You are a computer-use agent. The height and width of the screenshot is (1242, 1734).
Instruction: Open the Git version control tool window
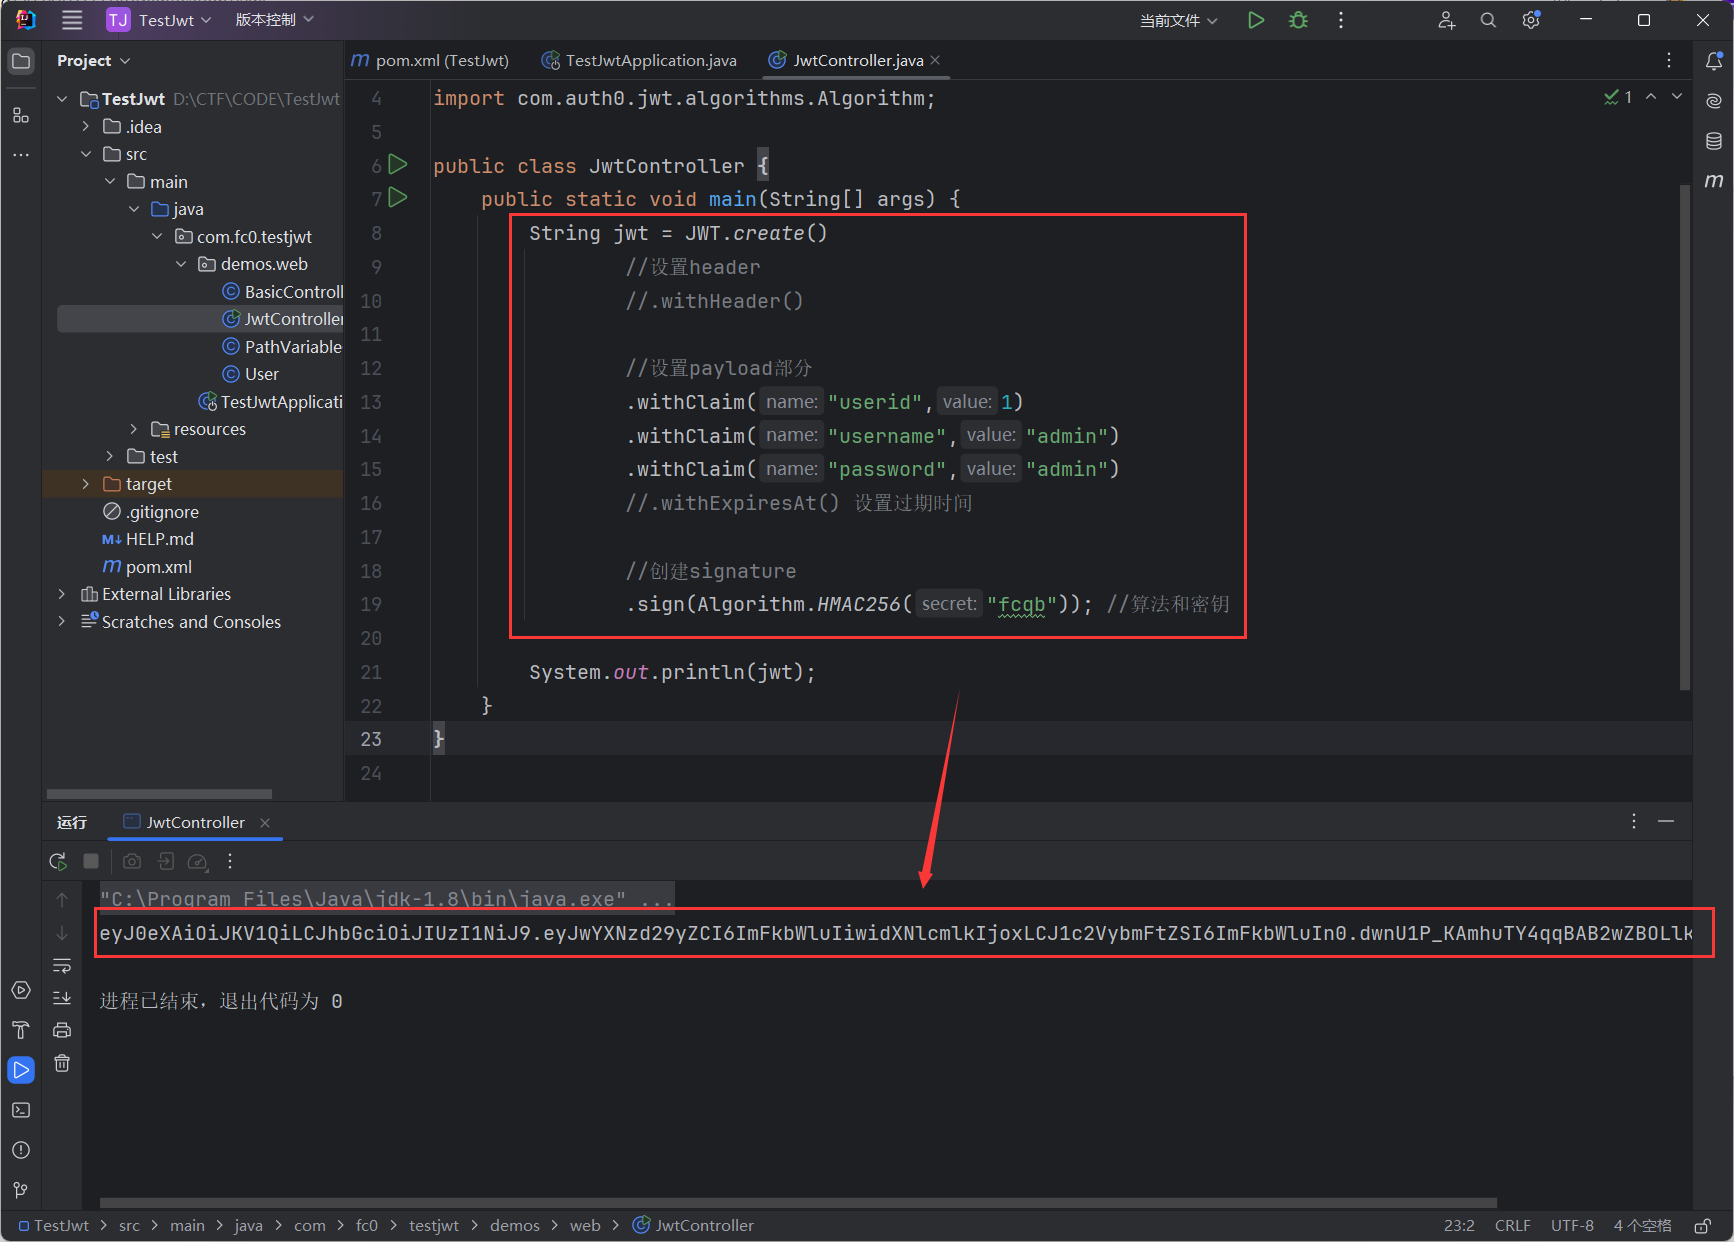(x=21, y=1190)
